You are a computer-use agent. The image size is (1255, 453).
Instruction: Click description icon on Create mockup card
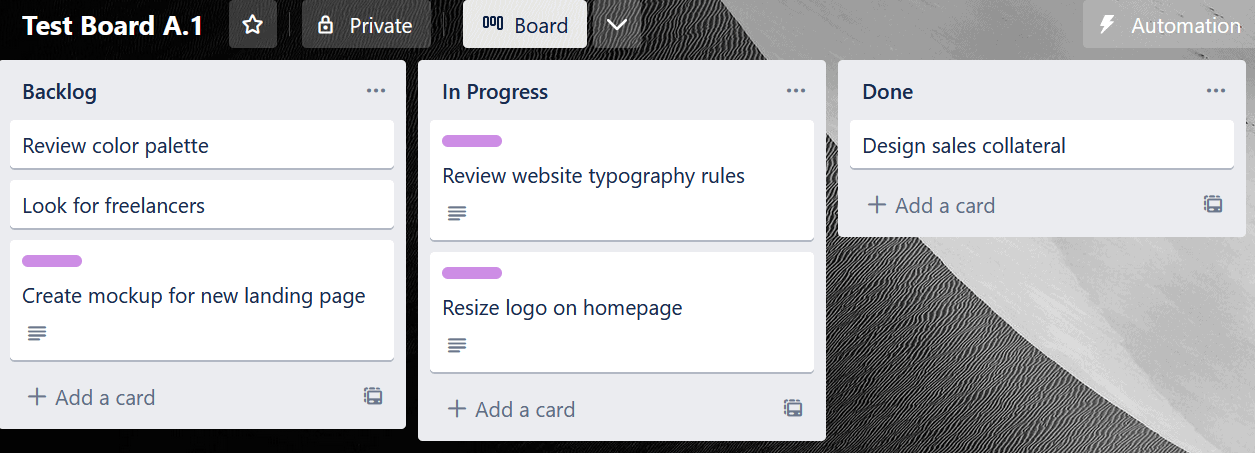pos(37,334)
